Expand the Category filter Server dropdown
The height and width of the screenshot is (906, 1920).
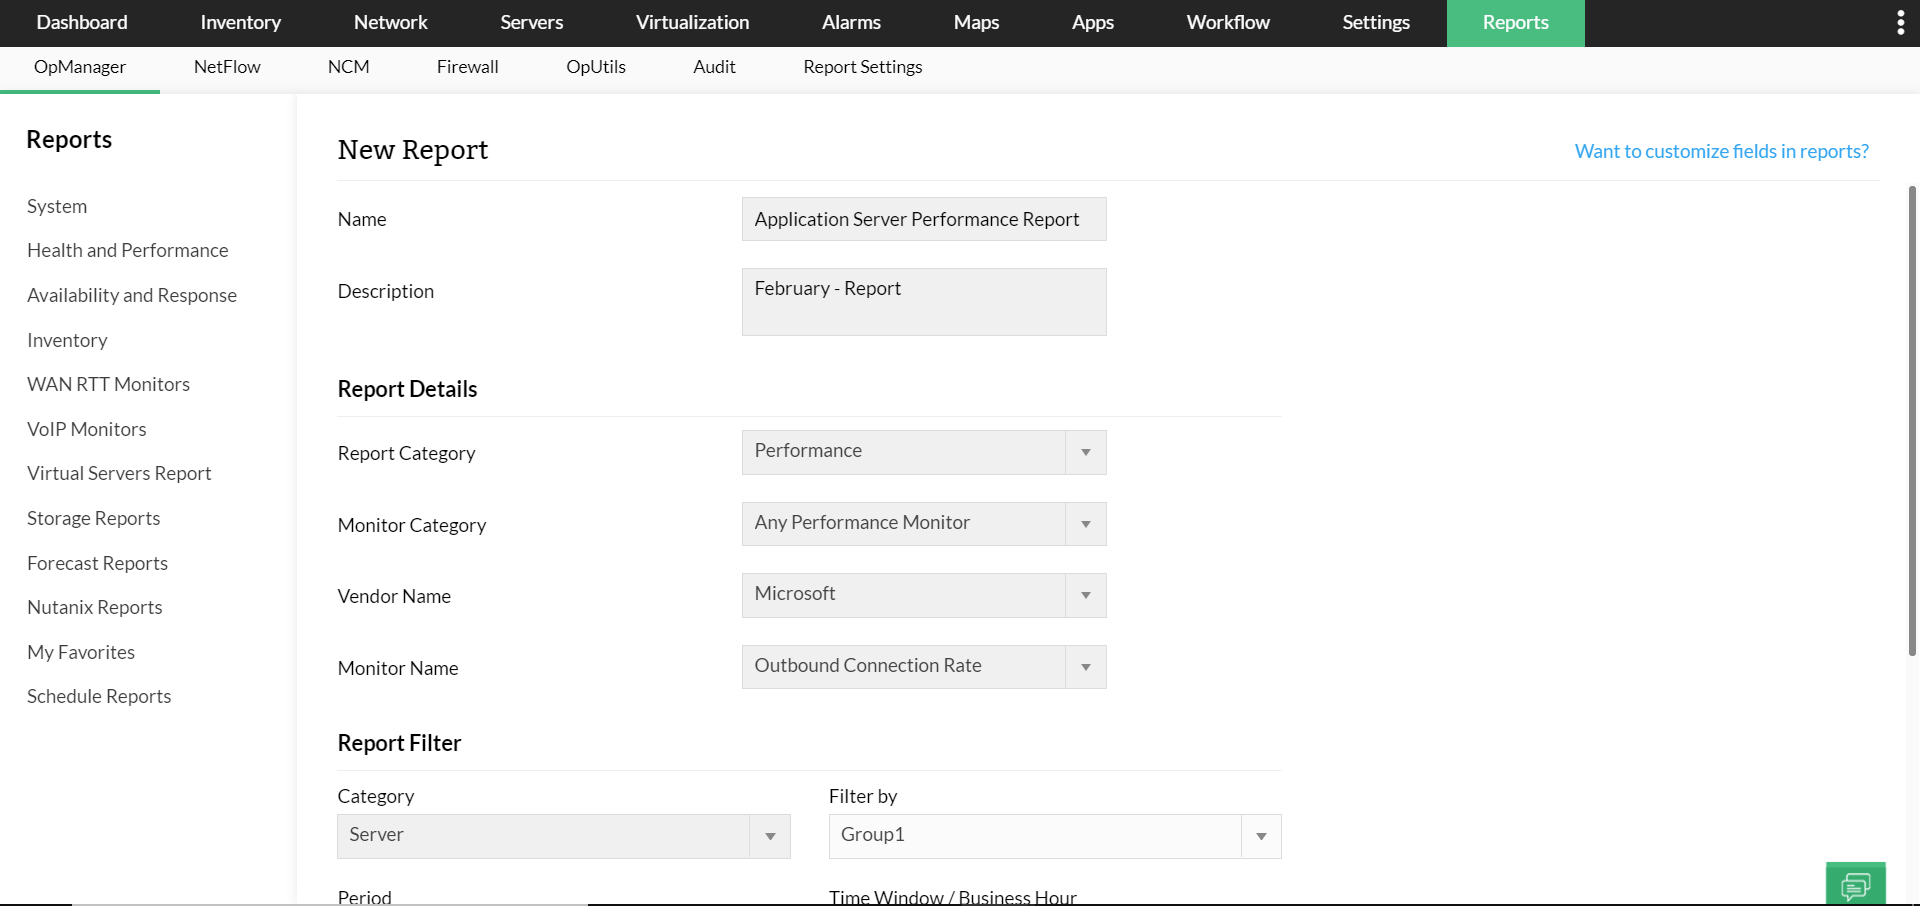point(770,837)
